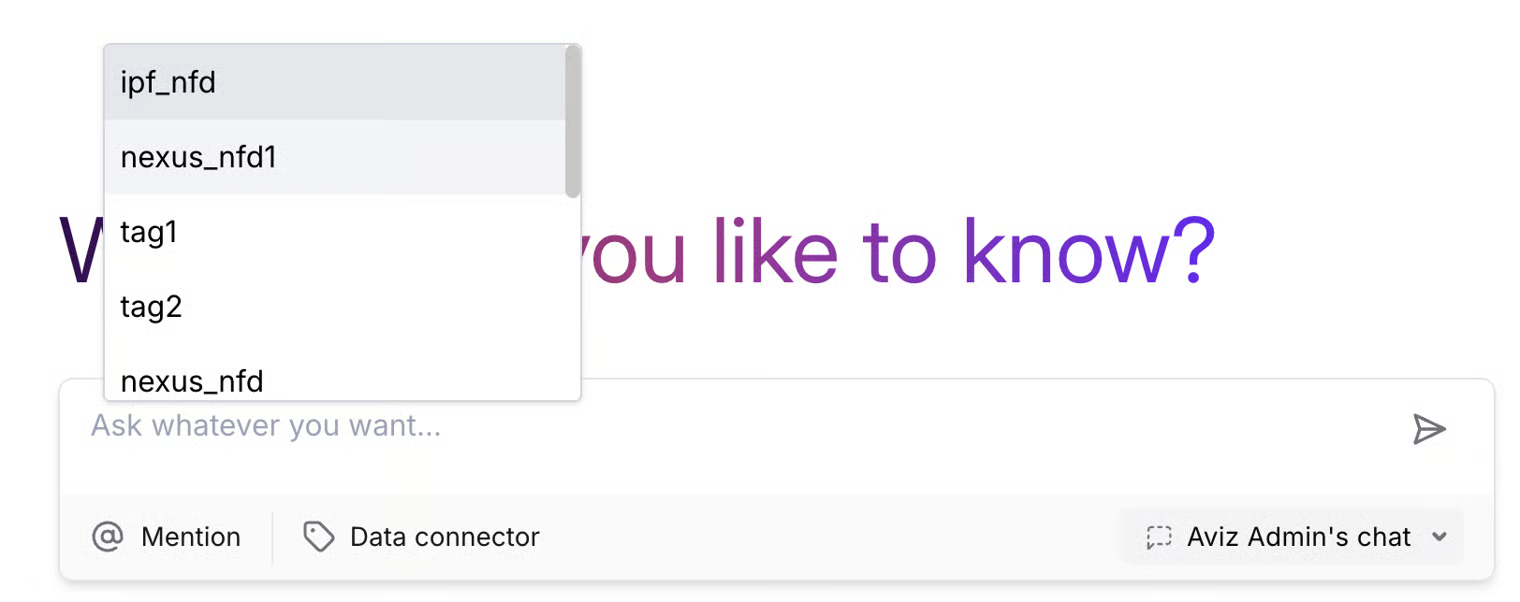The width and height of the screenshot is (1520, 602).
Task: Click the dashed chat bubble icon
Action: click(1159, 537)
